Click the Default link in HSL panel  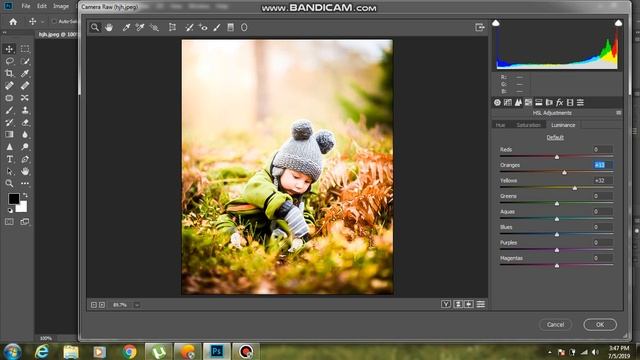click(x=555, y=138)
